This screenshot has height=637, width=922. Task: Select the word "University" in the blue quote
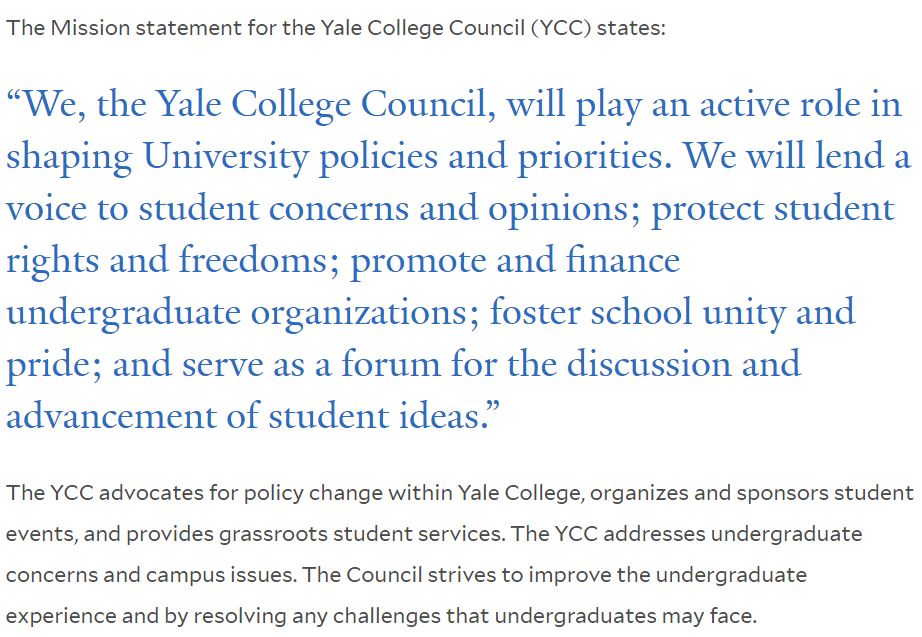pos(225,158)
